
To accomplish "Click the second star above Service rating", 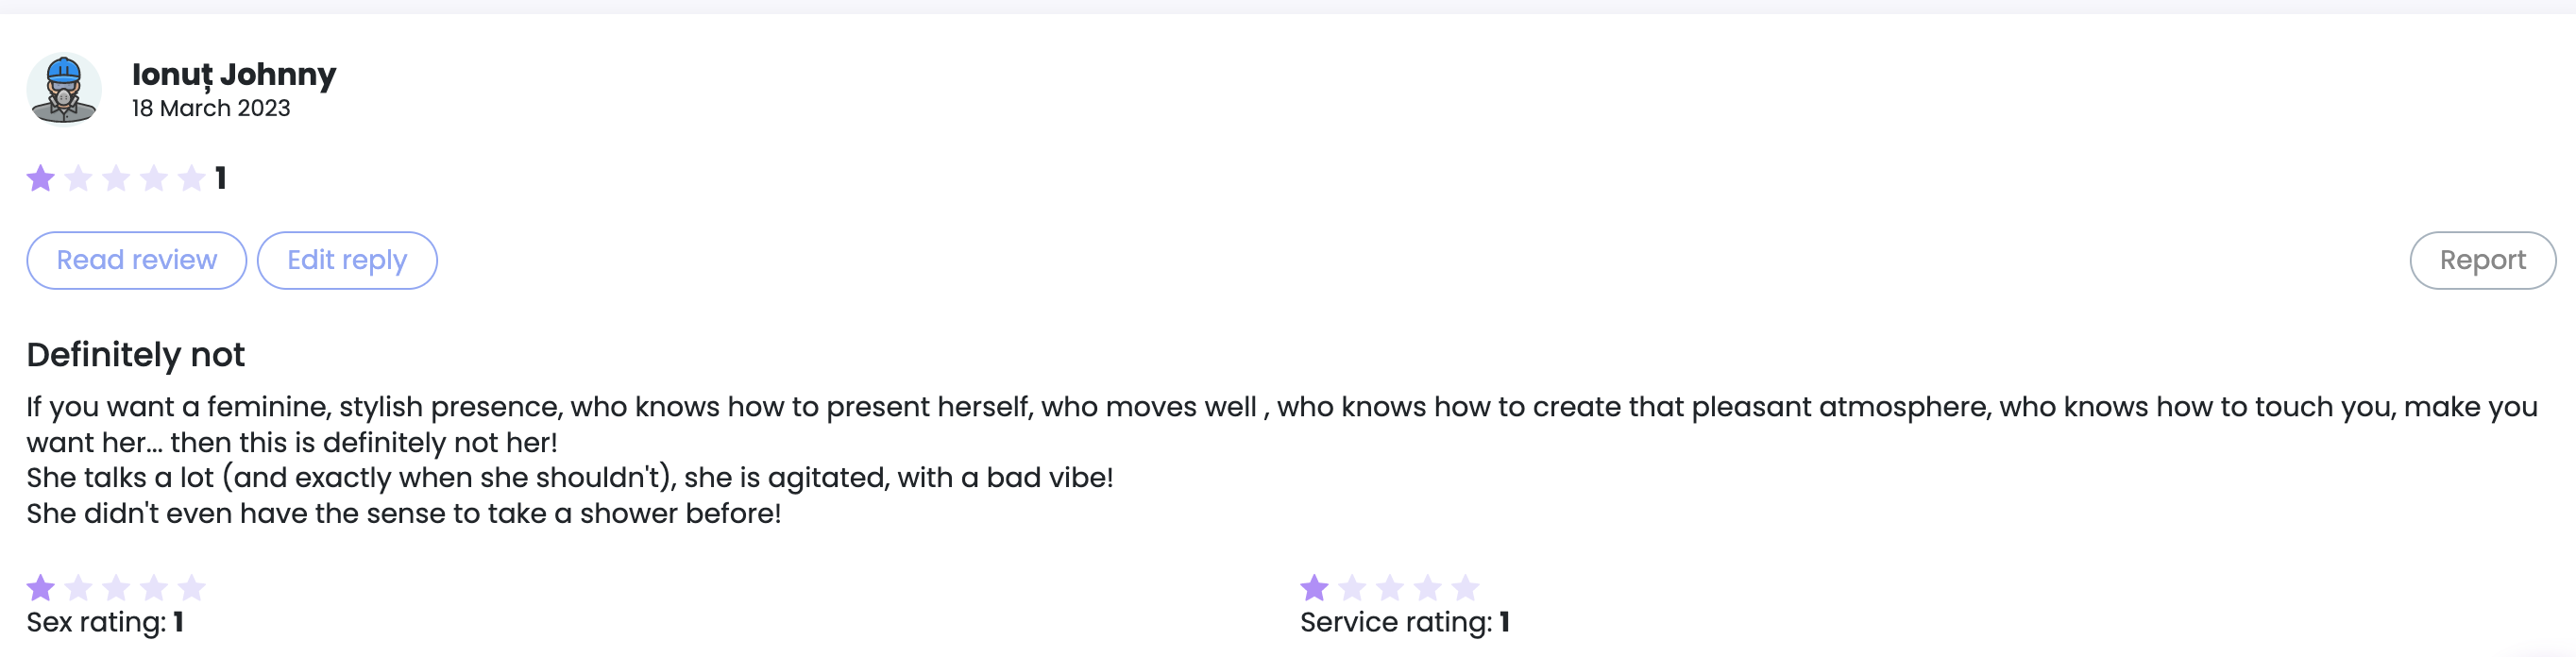I will coord(1352,587).
